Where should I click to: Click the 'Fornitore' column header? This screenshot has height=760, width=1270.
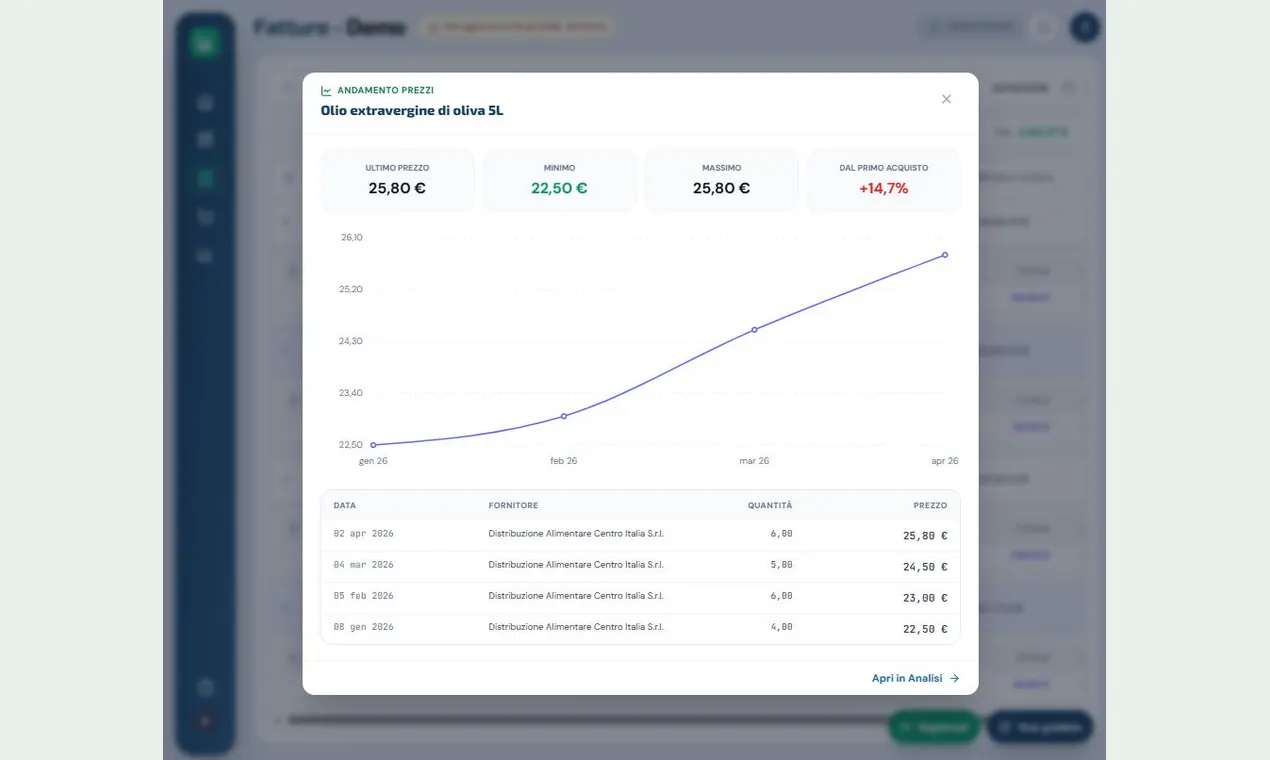coord(513,505)
